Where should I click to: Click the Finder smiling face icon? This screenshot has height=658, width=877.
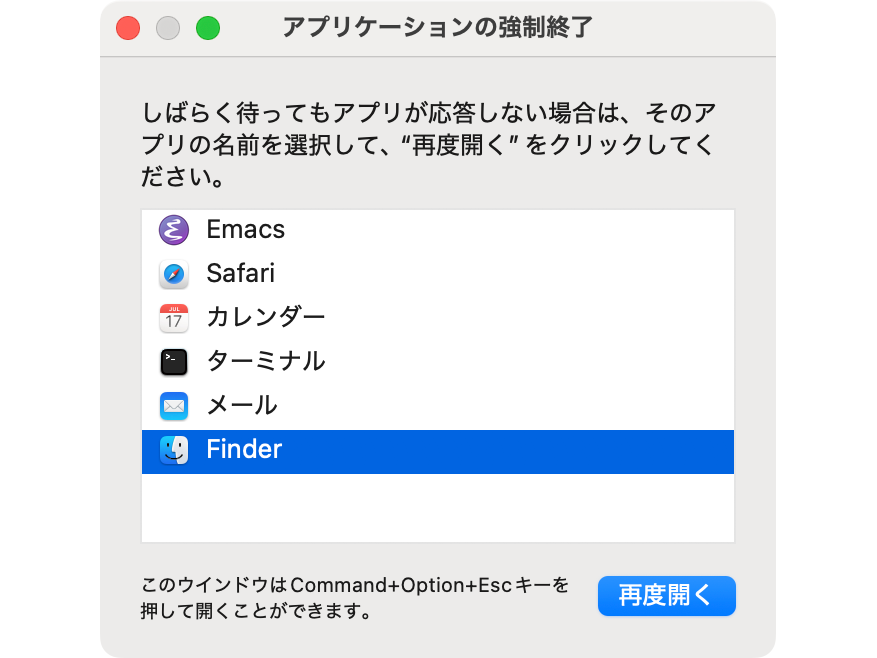pos(173,450)
